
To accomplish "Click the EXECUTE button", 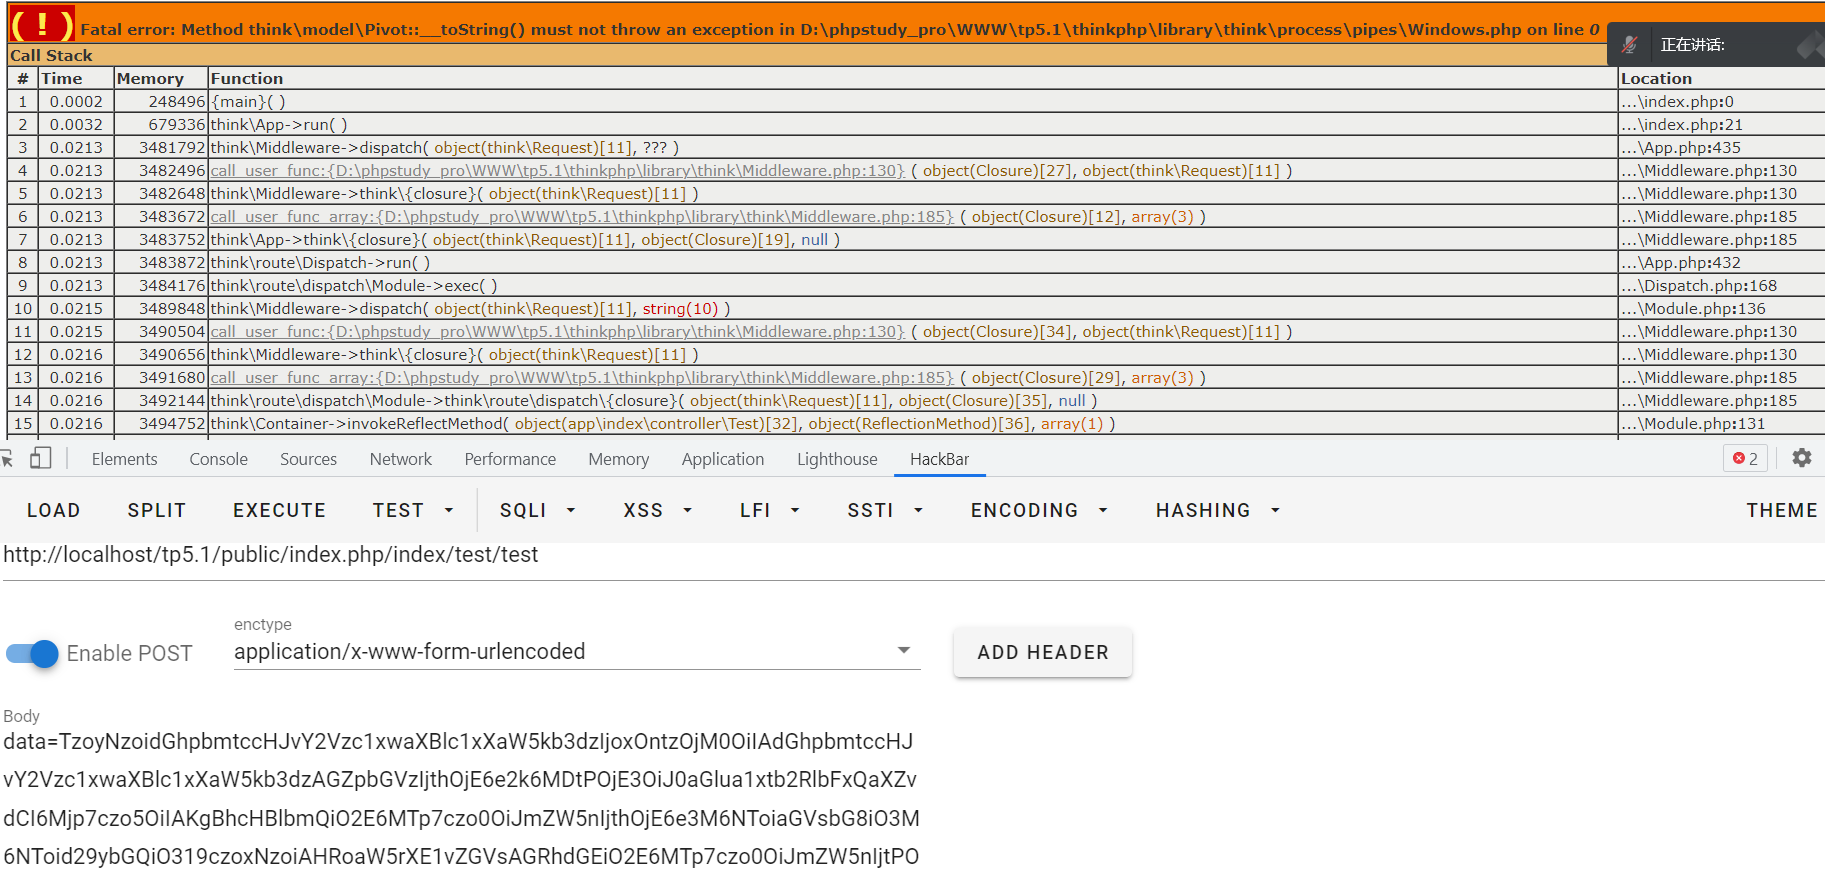I will point(279,510).
